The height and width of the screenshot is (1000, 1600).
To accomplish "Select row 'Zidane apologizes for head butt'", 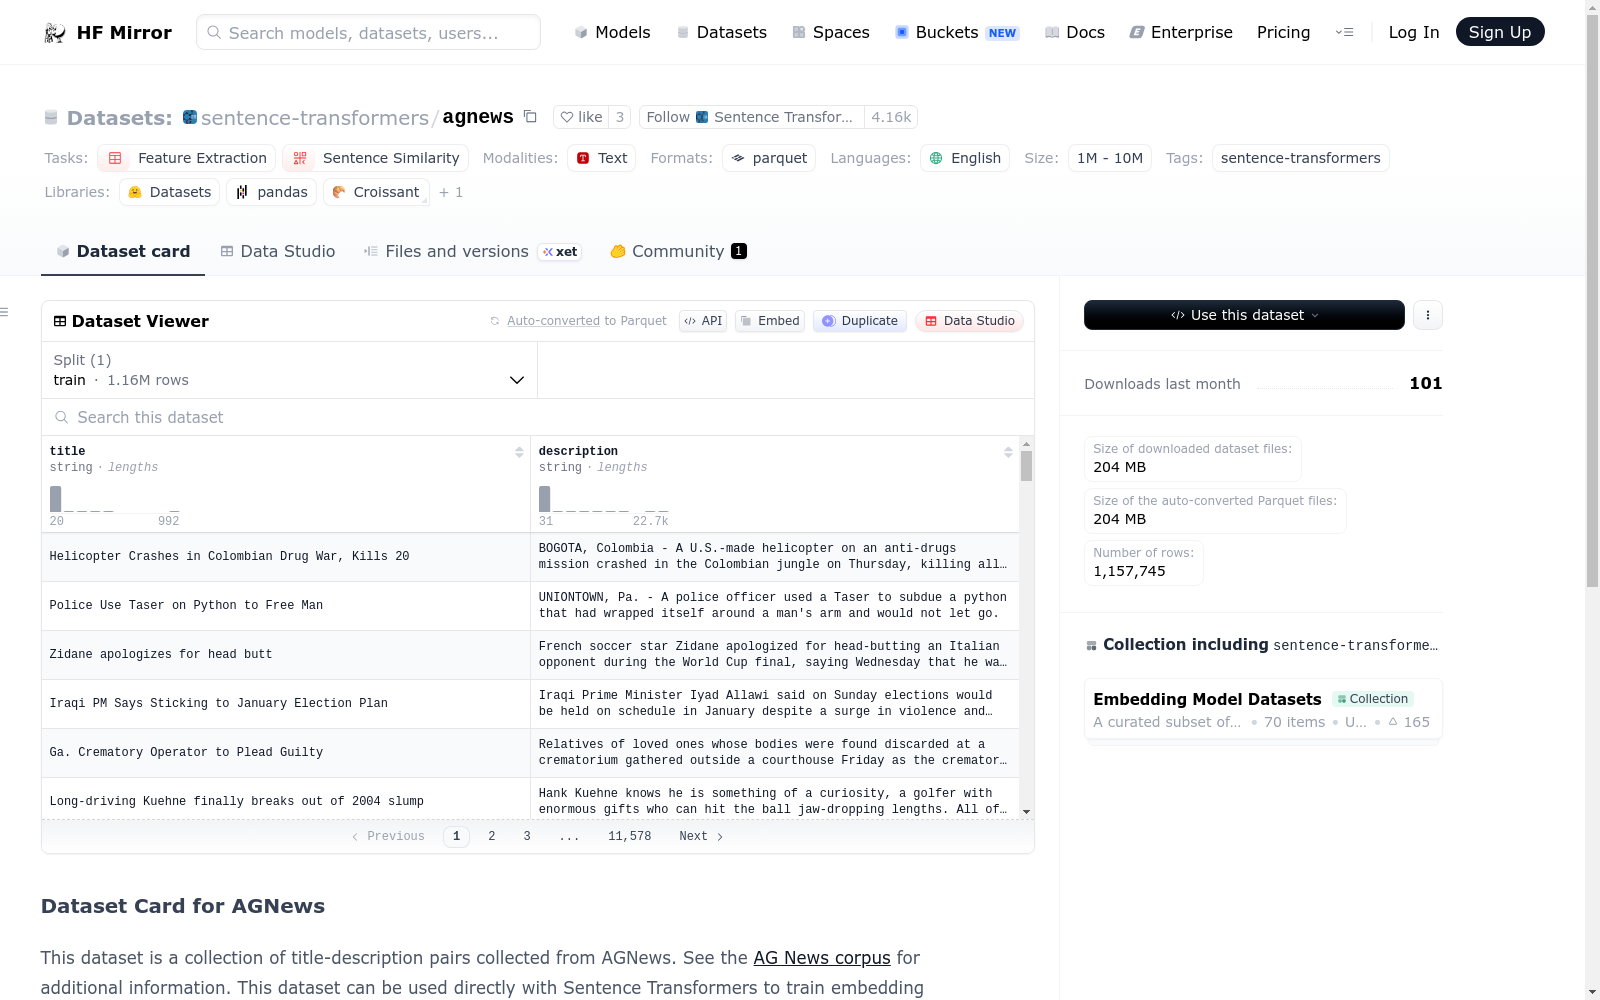I will (530, 655).
